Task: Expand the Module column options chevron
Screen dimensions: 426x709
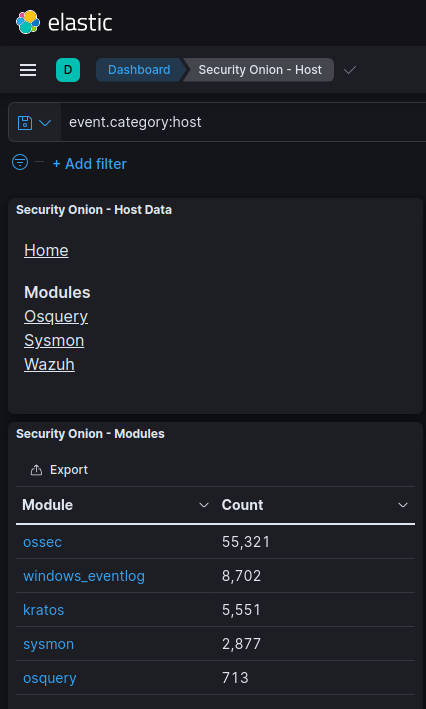Action: tap(204, 505)
